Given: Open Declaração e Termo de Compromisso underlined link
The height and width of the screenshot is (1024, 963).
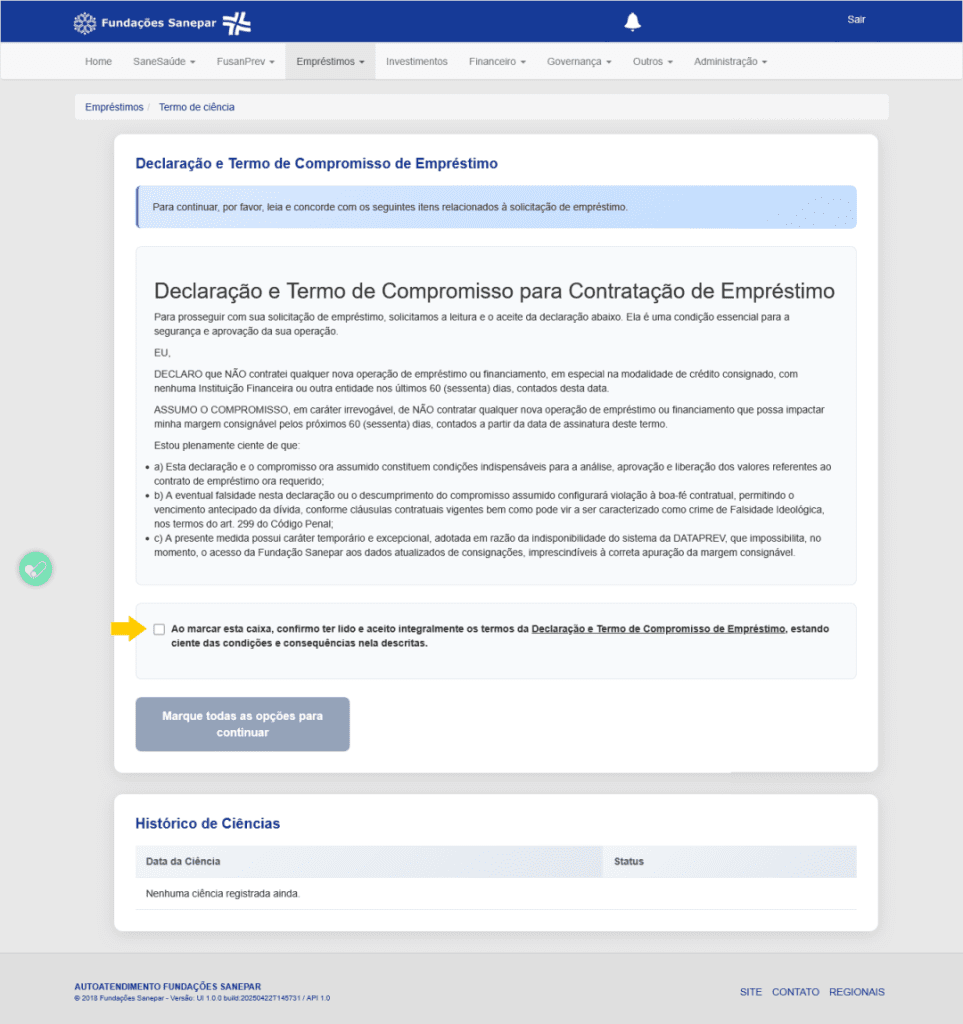Looking at the screenshot, I should (658, 629).
